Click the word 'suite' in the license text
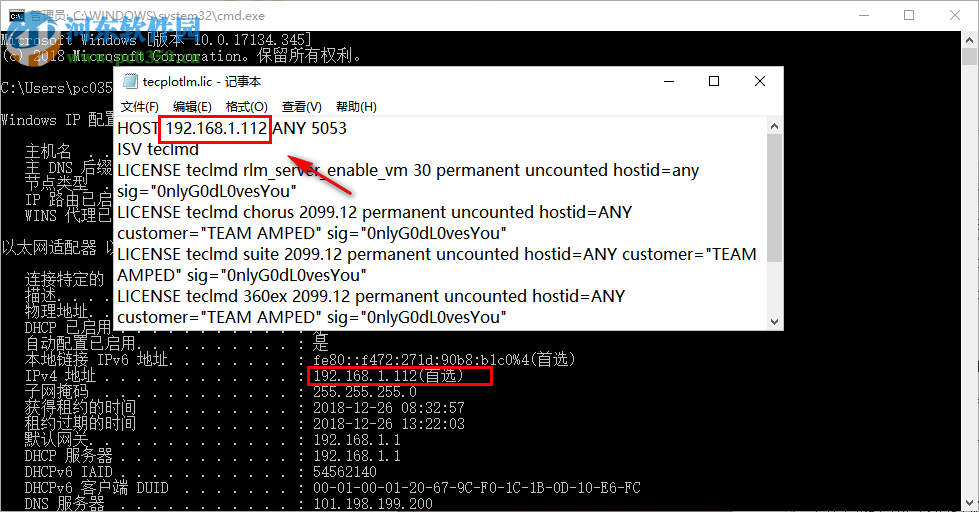 click(261, 255)
